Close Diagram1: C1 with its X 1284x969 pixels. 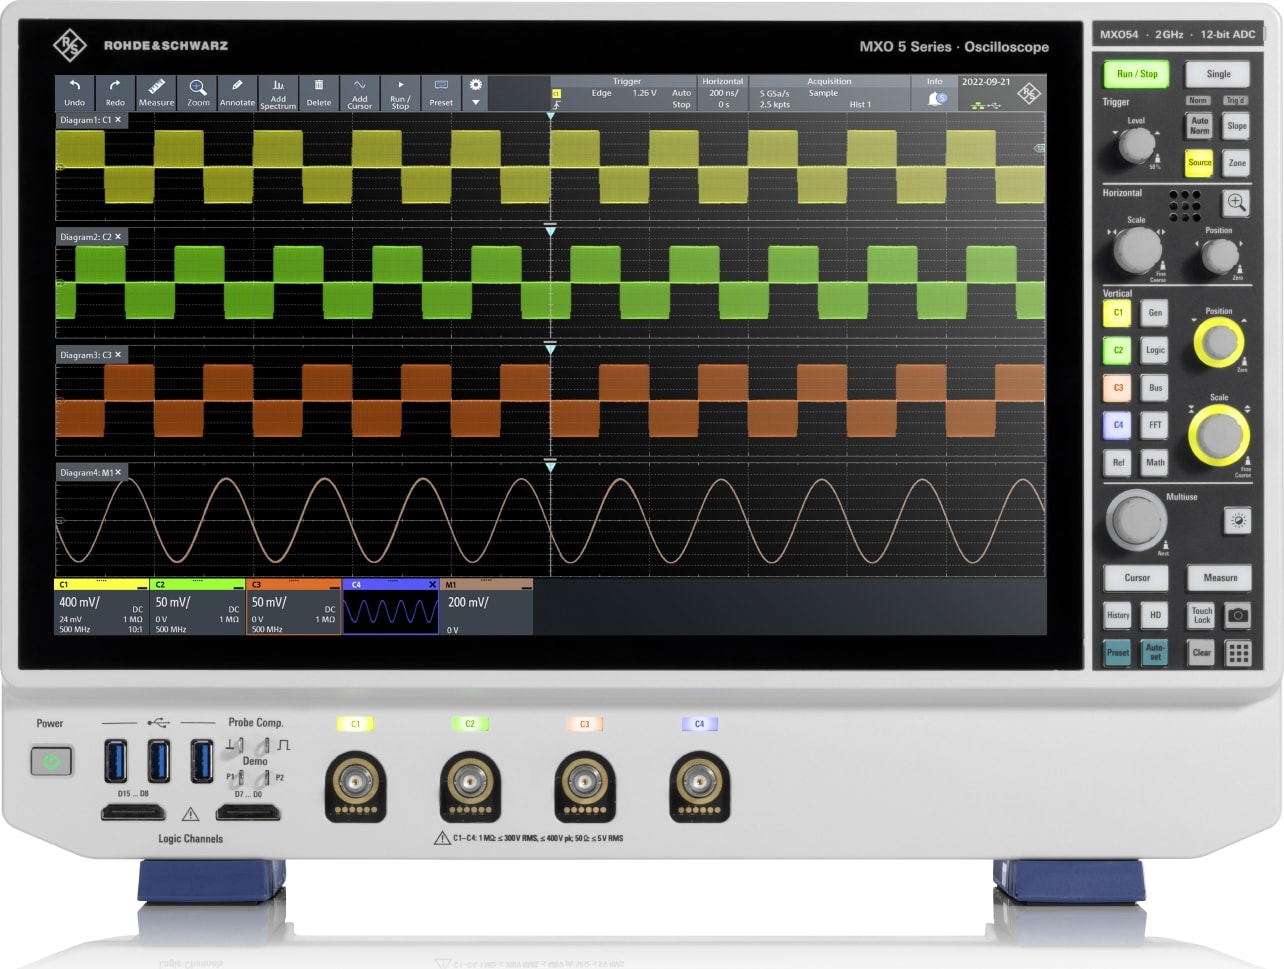118,120
